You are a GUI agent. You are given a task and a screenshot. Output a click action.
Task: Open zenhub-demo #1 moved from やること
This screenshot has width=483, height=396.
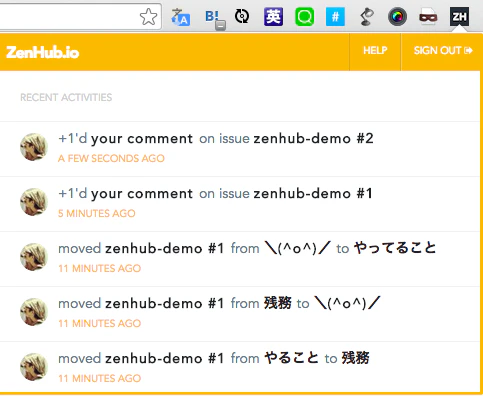[x=164, y=358]
